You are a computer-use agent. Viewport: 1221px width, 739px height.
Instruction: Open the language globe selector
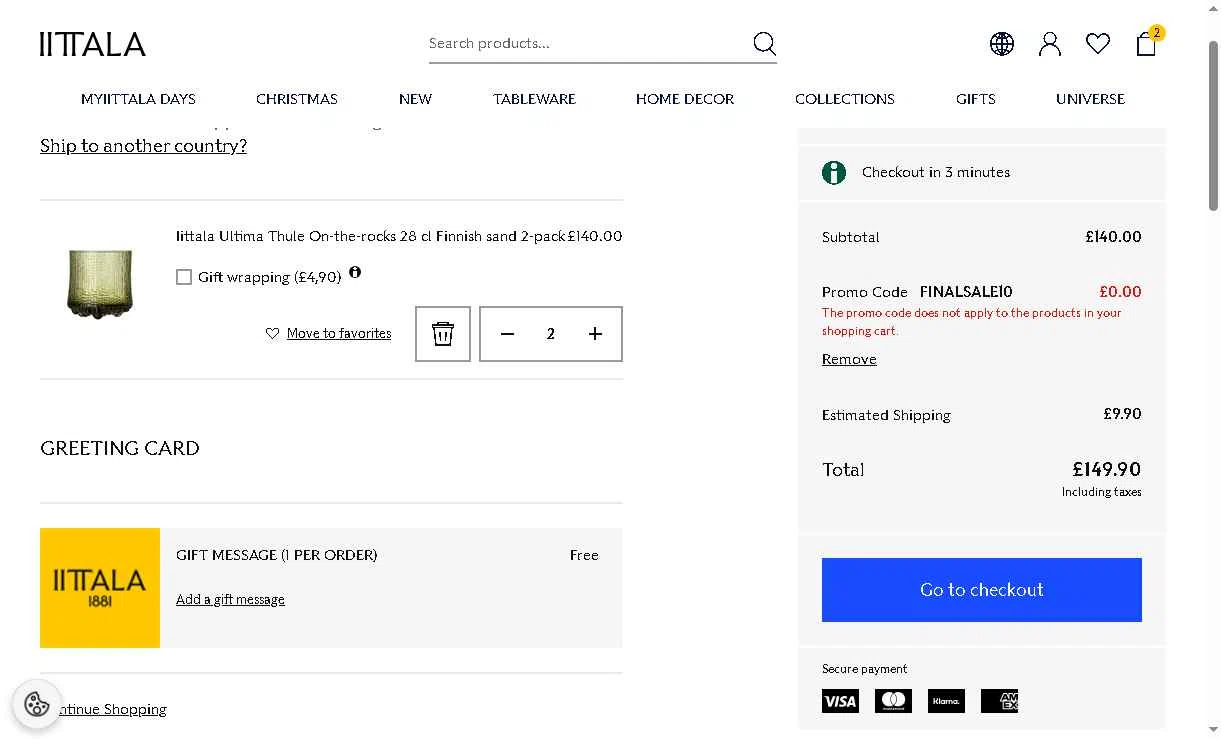pos(1001,44)
